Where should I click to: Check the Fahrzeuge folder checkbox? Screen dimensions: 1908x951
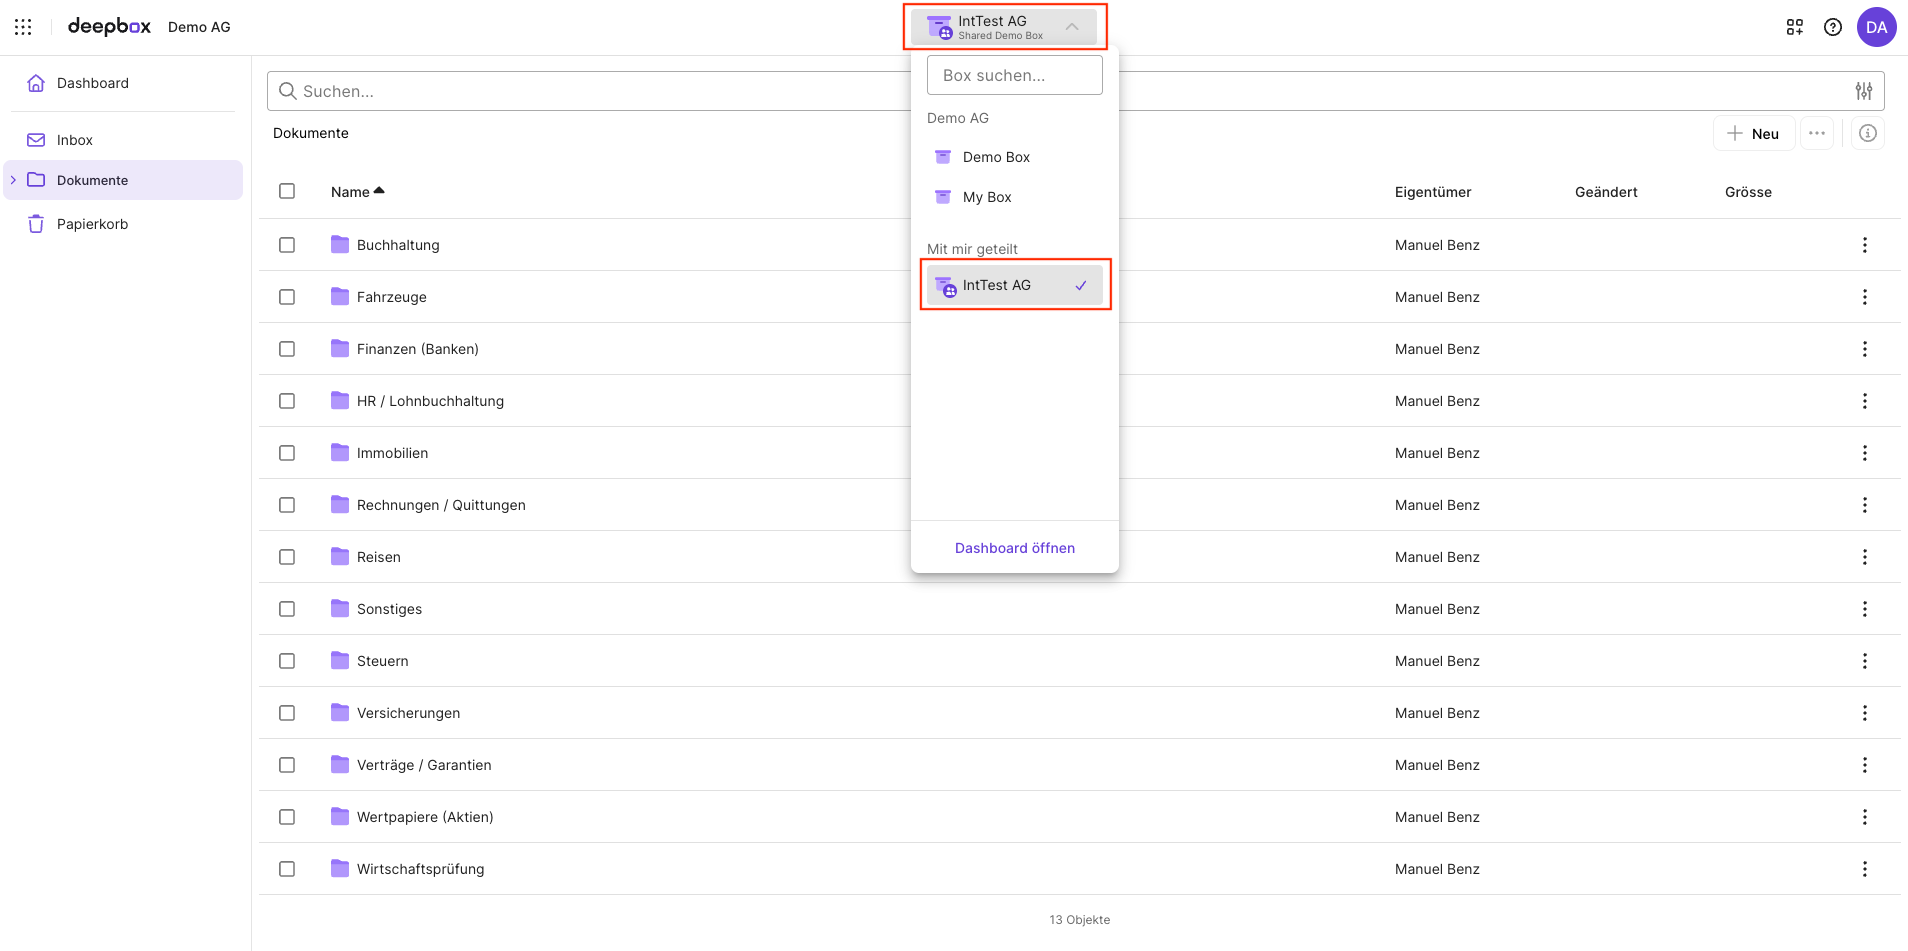[287, 297]
